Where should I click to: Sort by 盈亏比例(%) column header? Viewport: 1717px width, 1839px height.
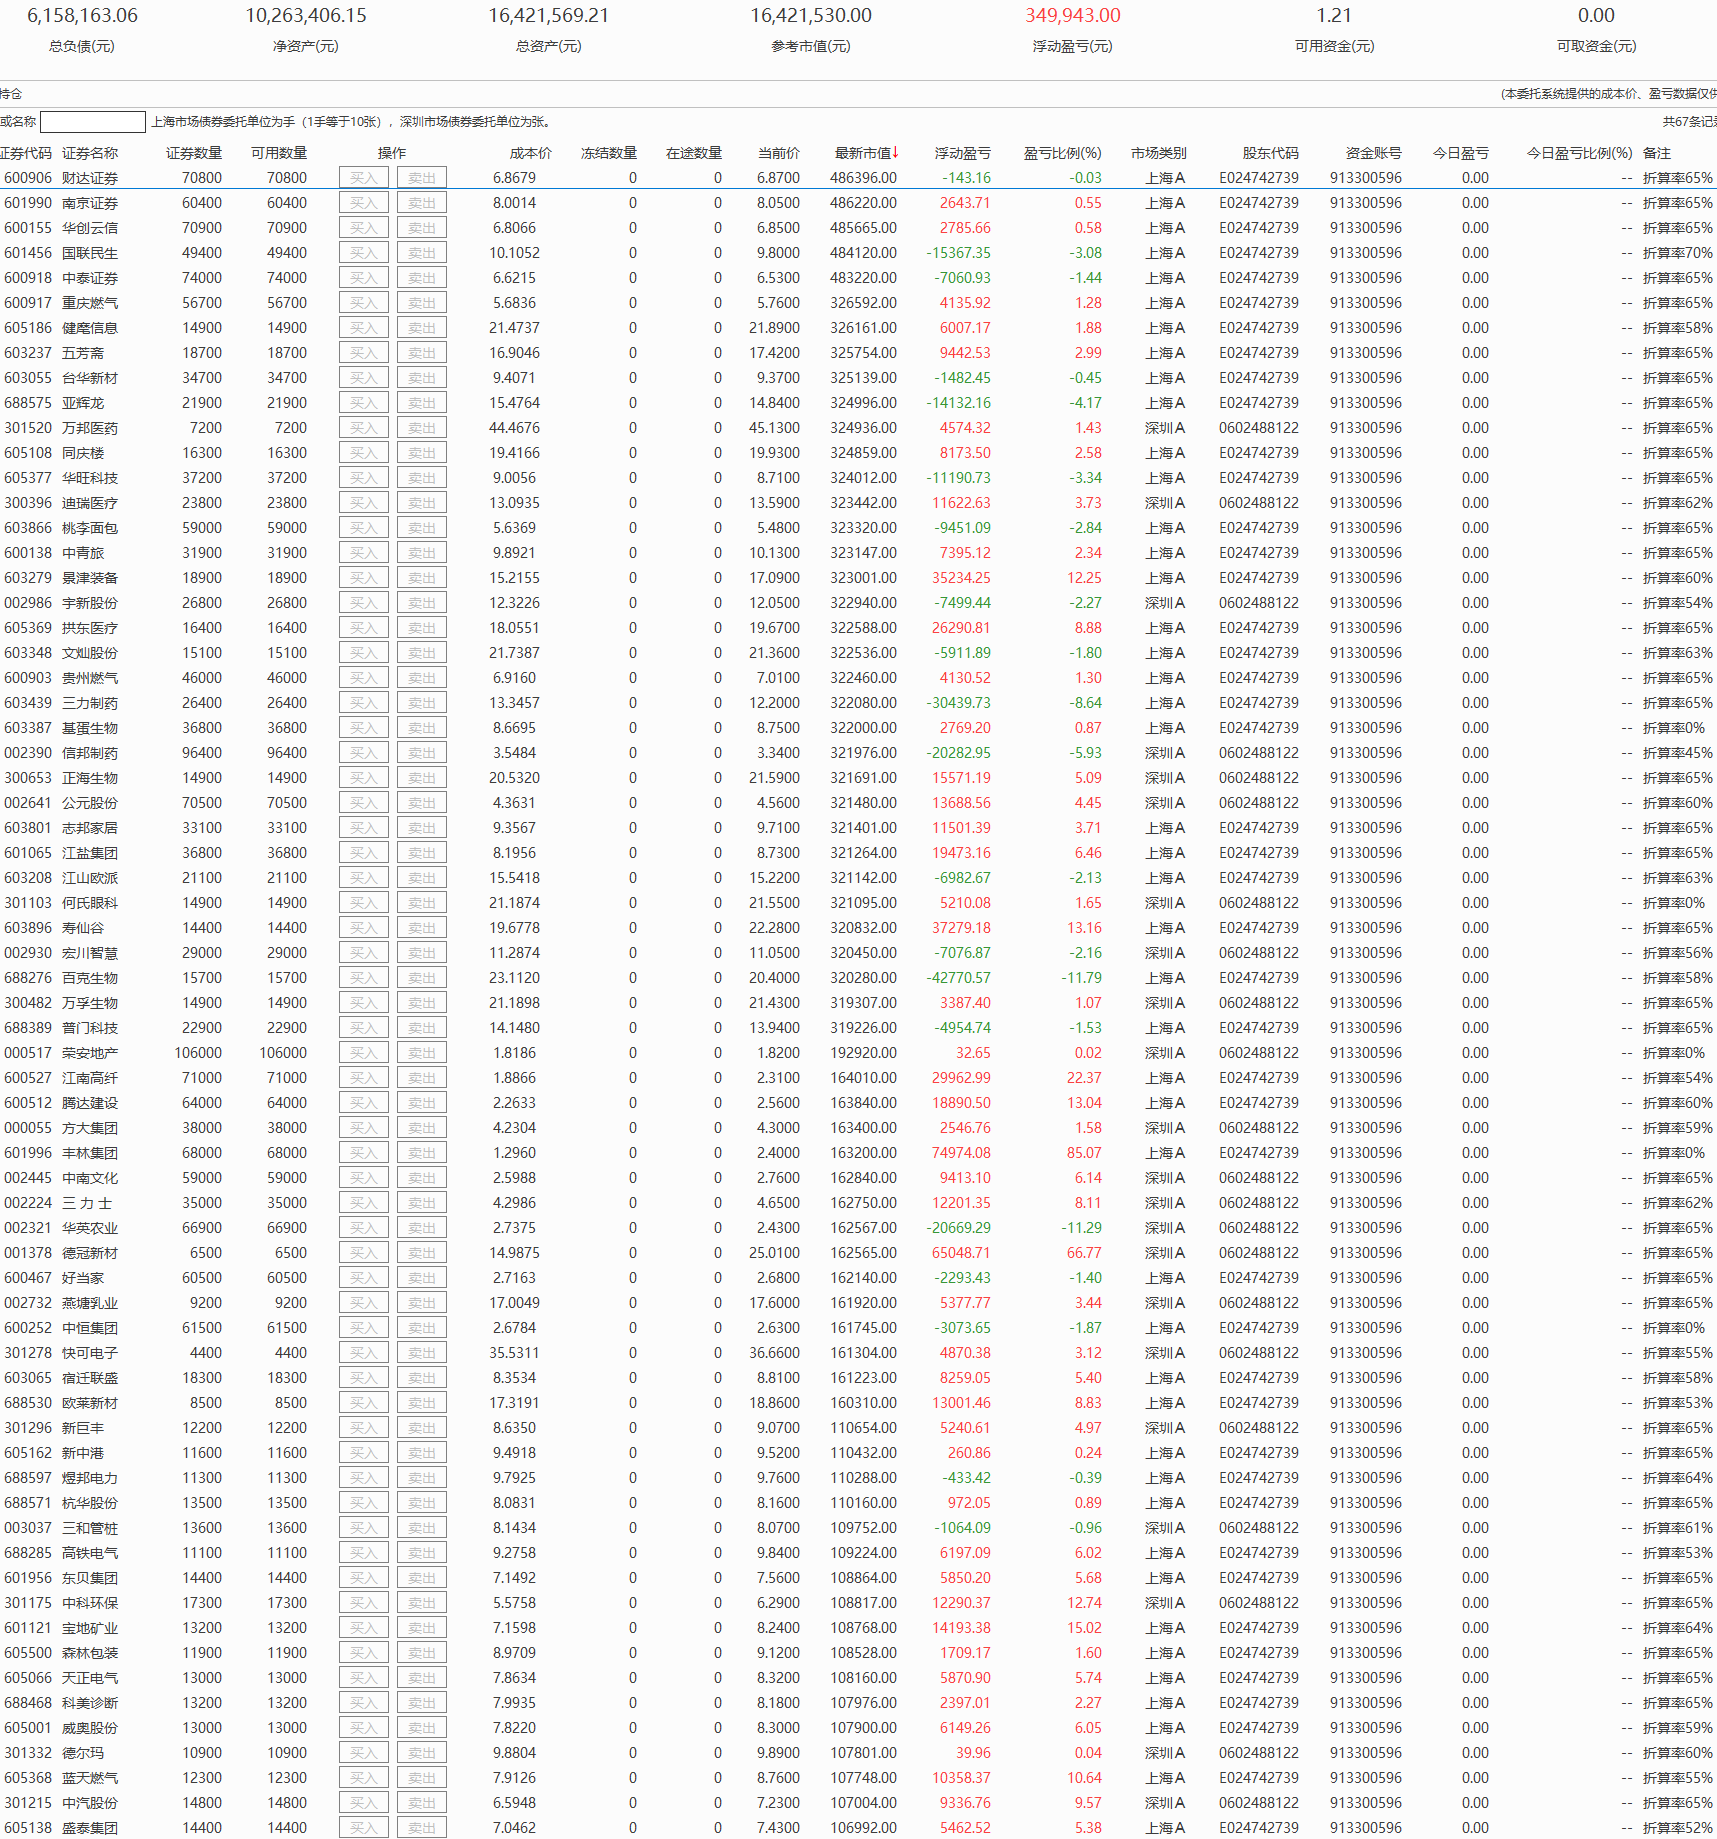point(1061,153)
